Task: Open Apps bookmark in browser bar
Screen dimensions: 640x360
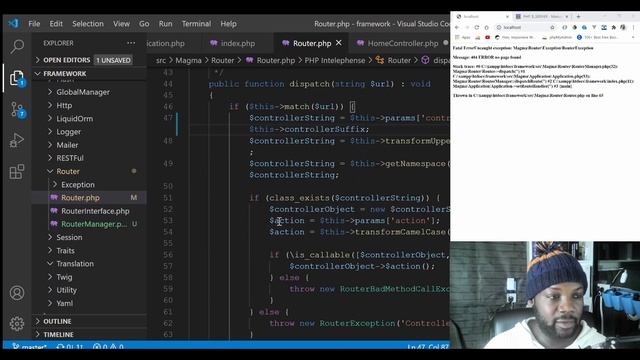Action: click(462, 37)
